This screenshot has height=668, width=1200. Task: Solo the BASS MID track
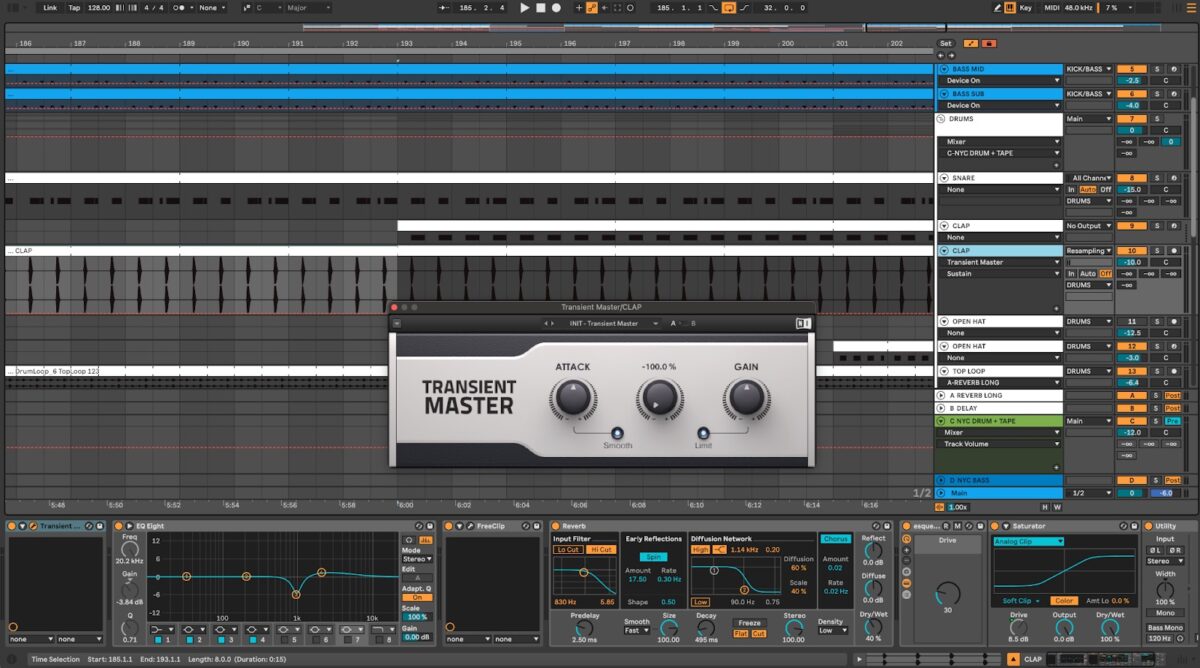[1157, 69]
